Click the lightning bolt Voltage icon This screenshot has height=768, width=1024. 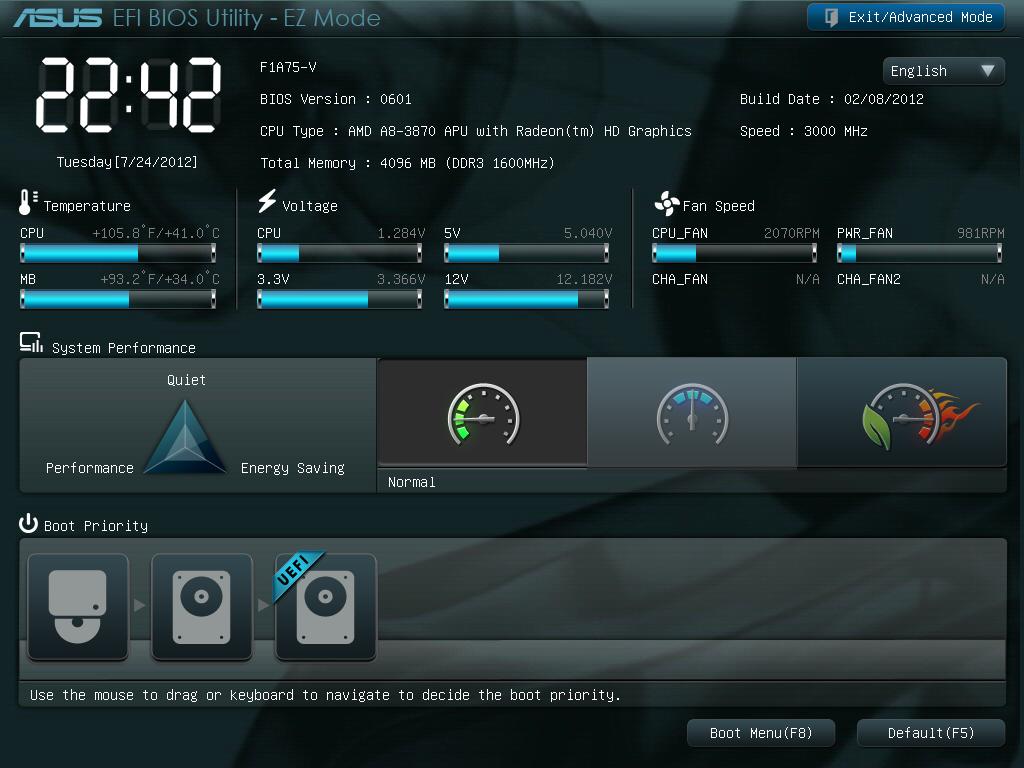267,201
